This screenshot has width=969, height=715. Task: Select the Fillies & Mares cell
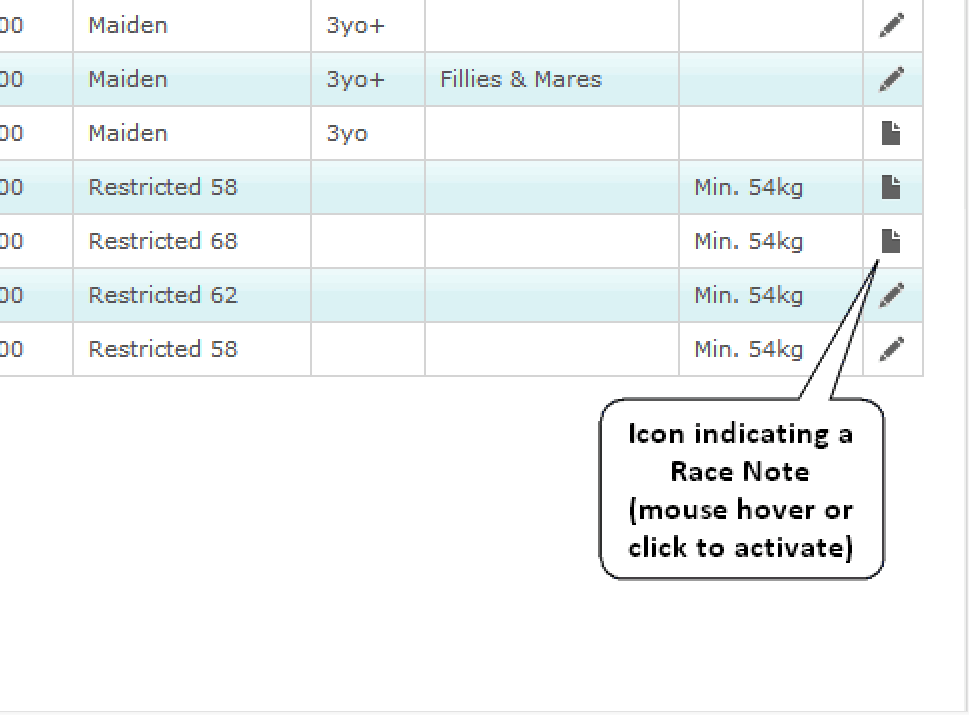(x=521, y=79)
